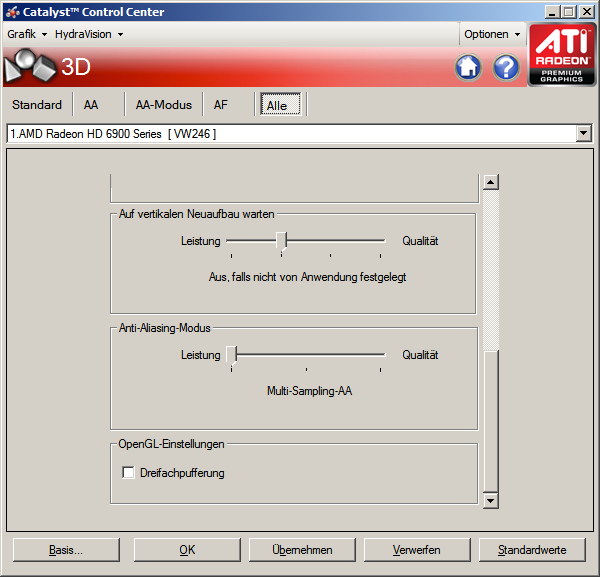This screenshot has width=600, height=577.
Task: Click the 3D shapes icon in header
Action: (x=30, y=65)
